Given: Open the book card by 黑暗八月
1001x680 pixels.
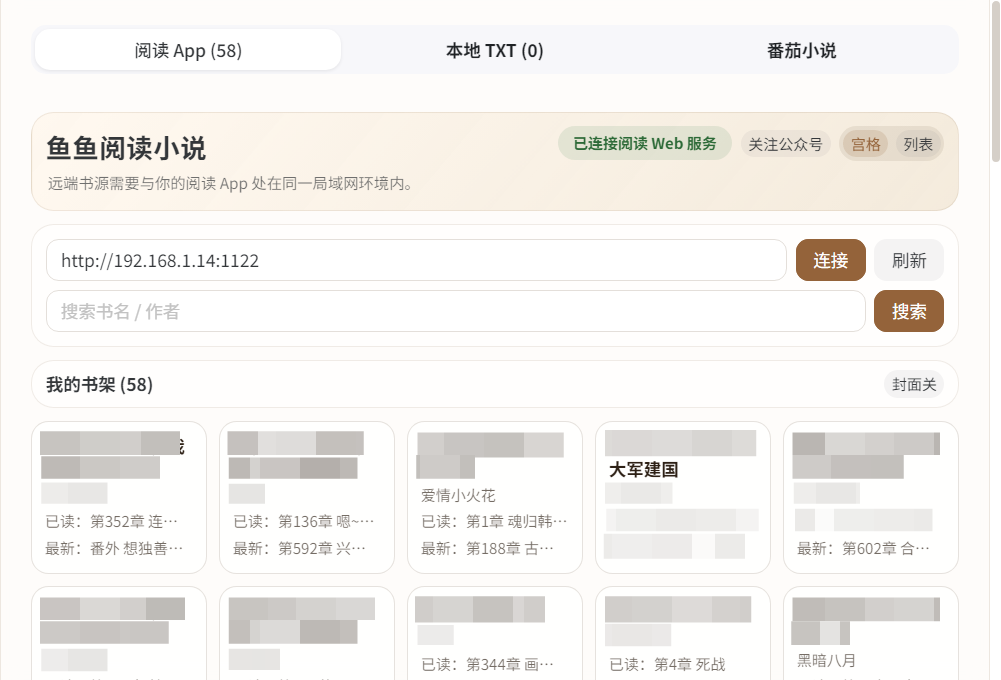Looking at the screenshot, I should [871, 633].
